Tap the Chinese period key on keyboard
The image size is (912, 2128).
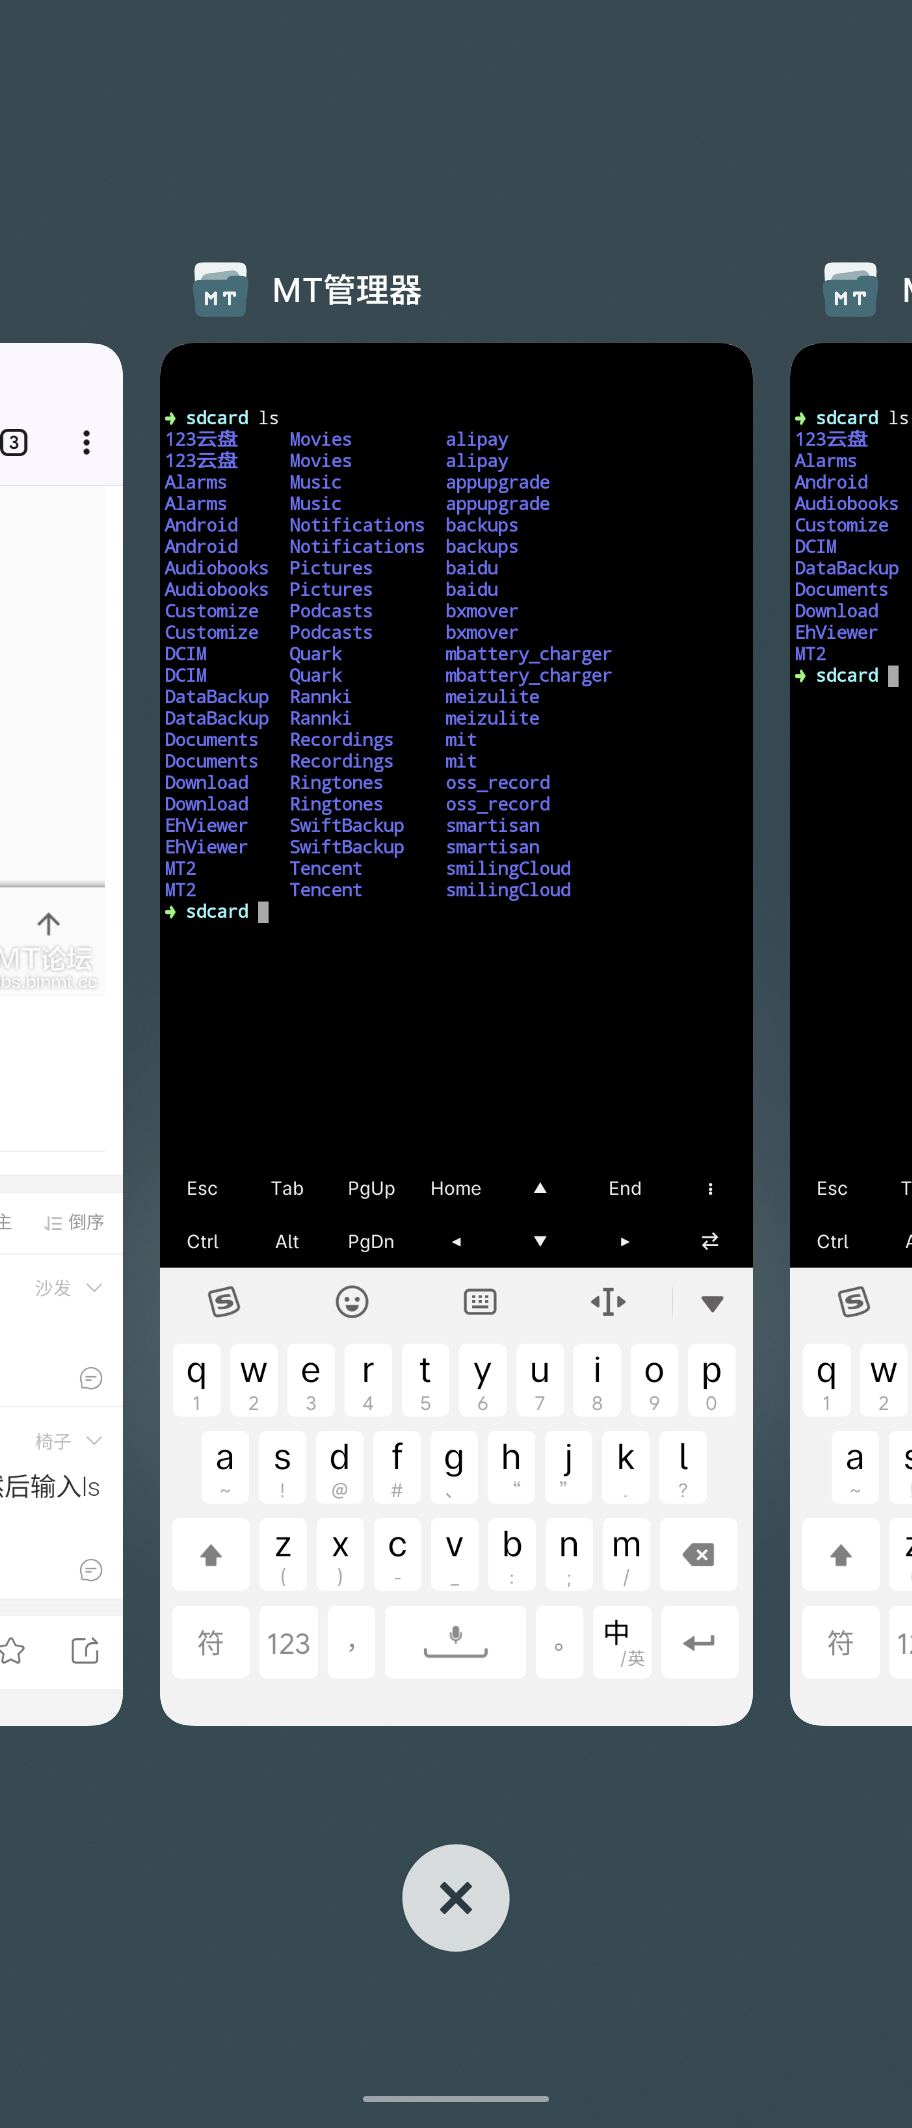pos(559,1642)
